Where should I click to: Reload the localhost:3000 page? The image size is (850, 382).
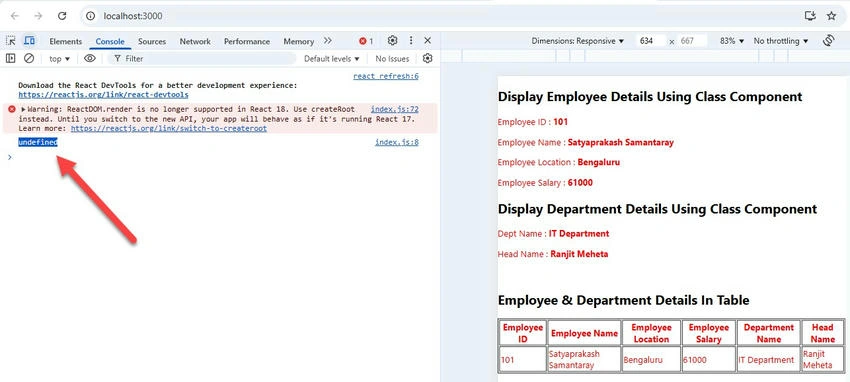tap(62, 16)
